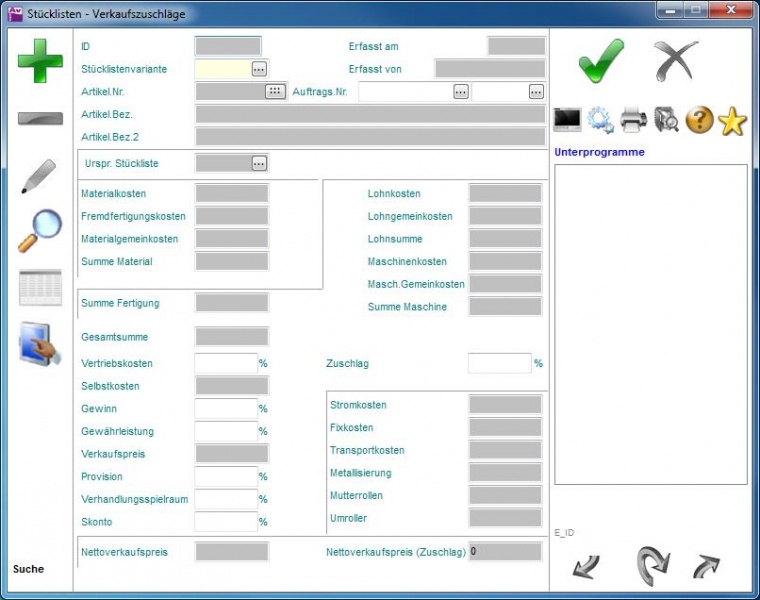Viewport: 760px width, 600px height.
Task: Open the table list view icon
Action: (x=40, y=288)
